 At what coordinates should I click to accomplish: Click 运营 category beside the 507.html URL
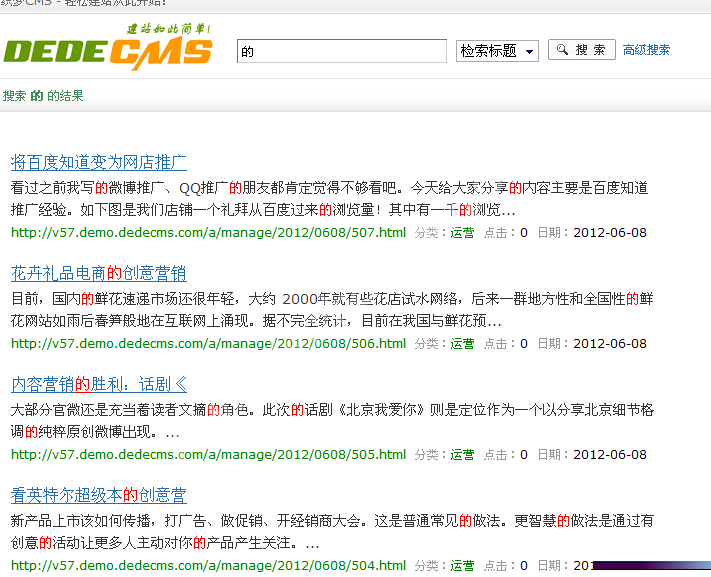click(462, 233)
